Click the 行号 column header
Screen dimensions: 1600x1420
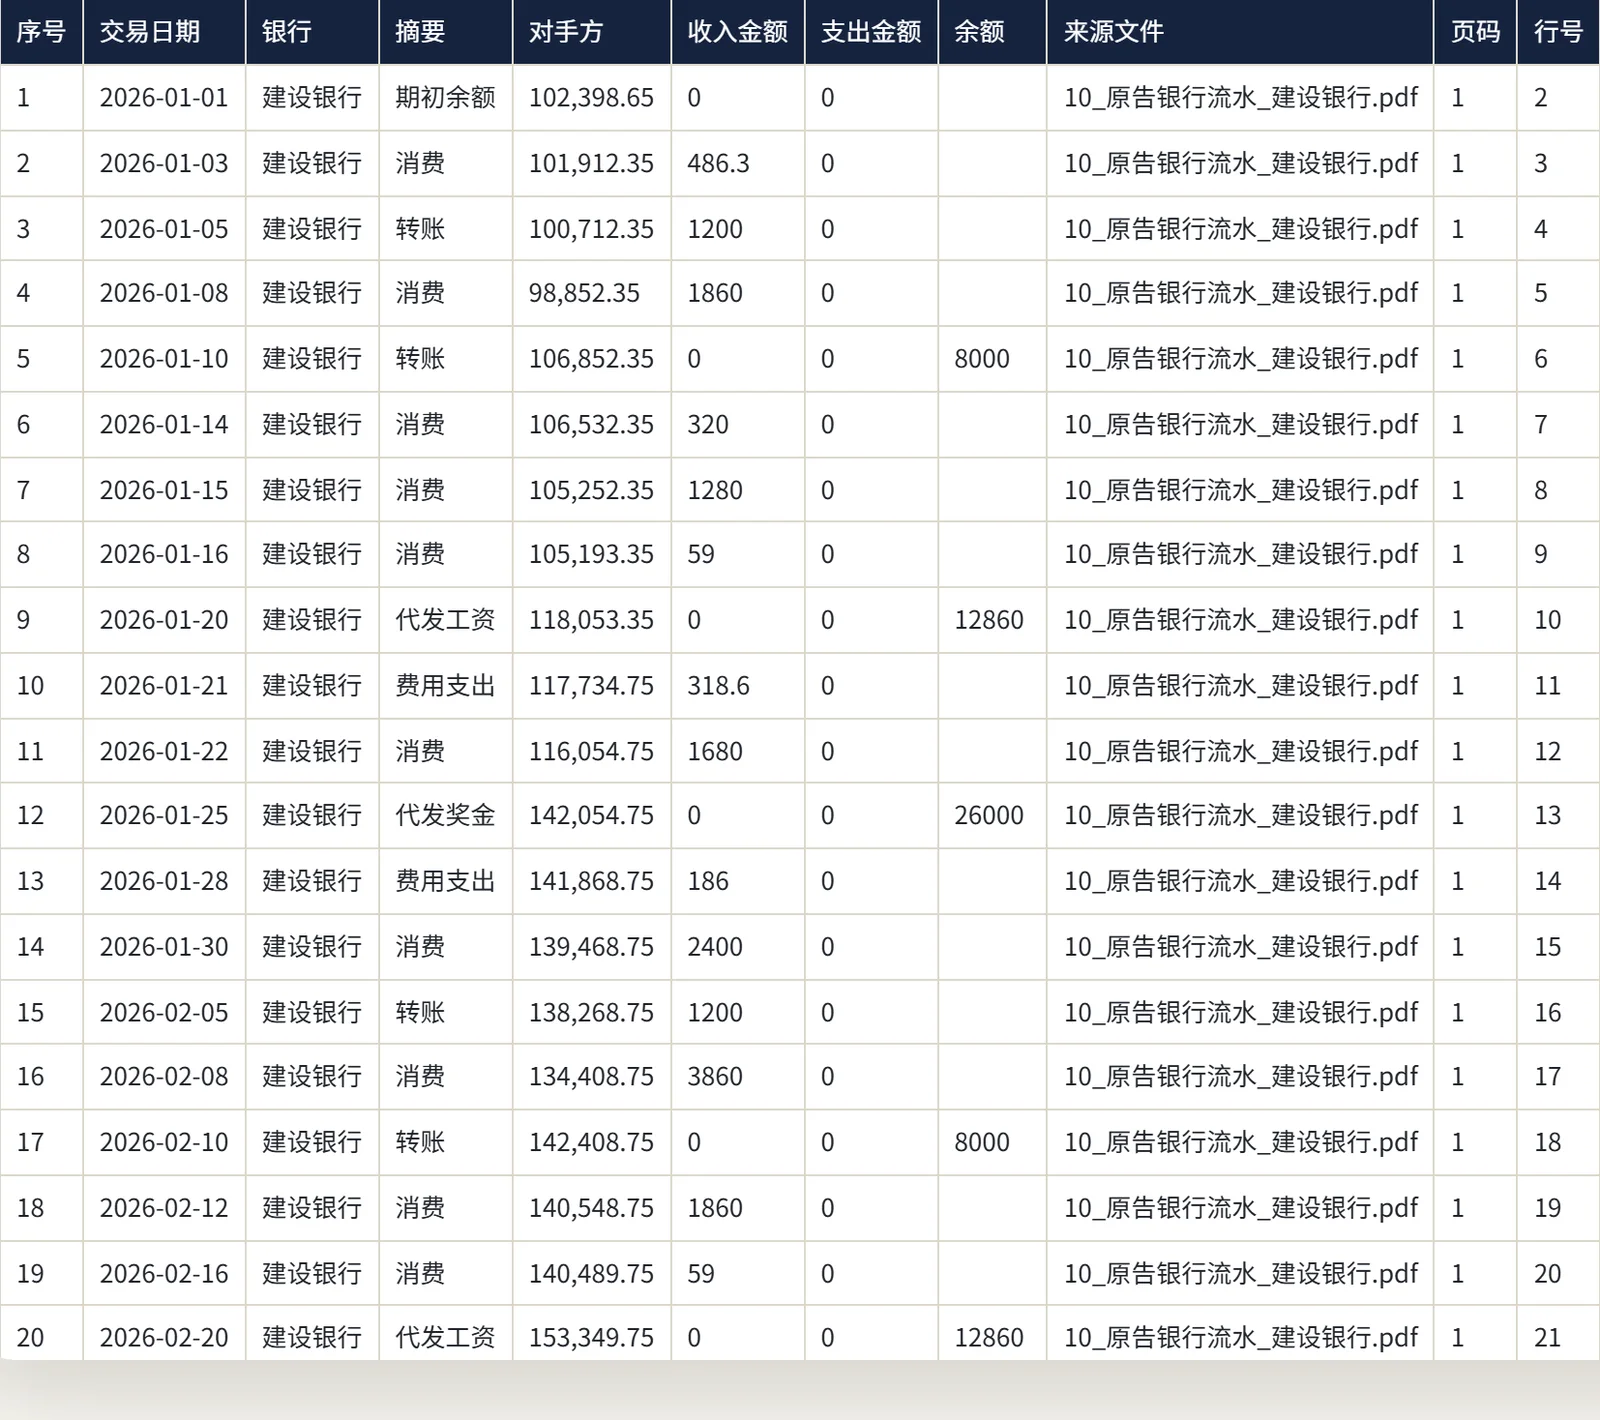click(x=1559, y=32)
